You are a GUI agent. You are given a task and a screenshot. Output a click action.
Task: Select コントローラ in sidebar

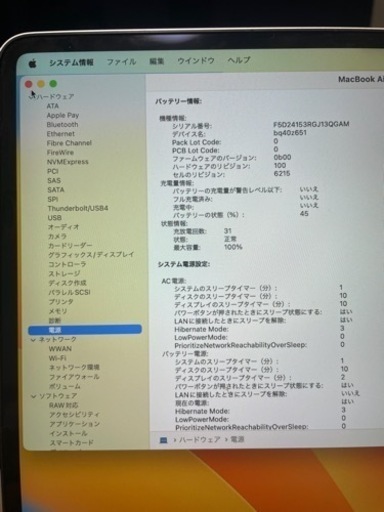67,264
